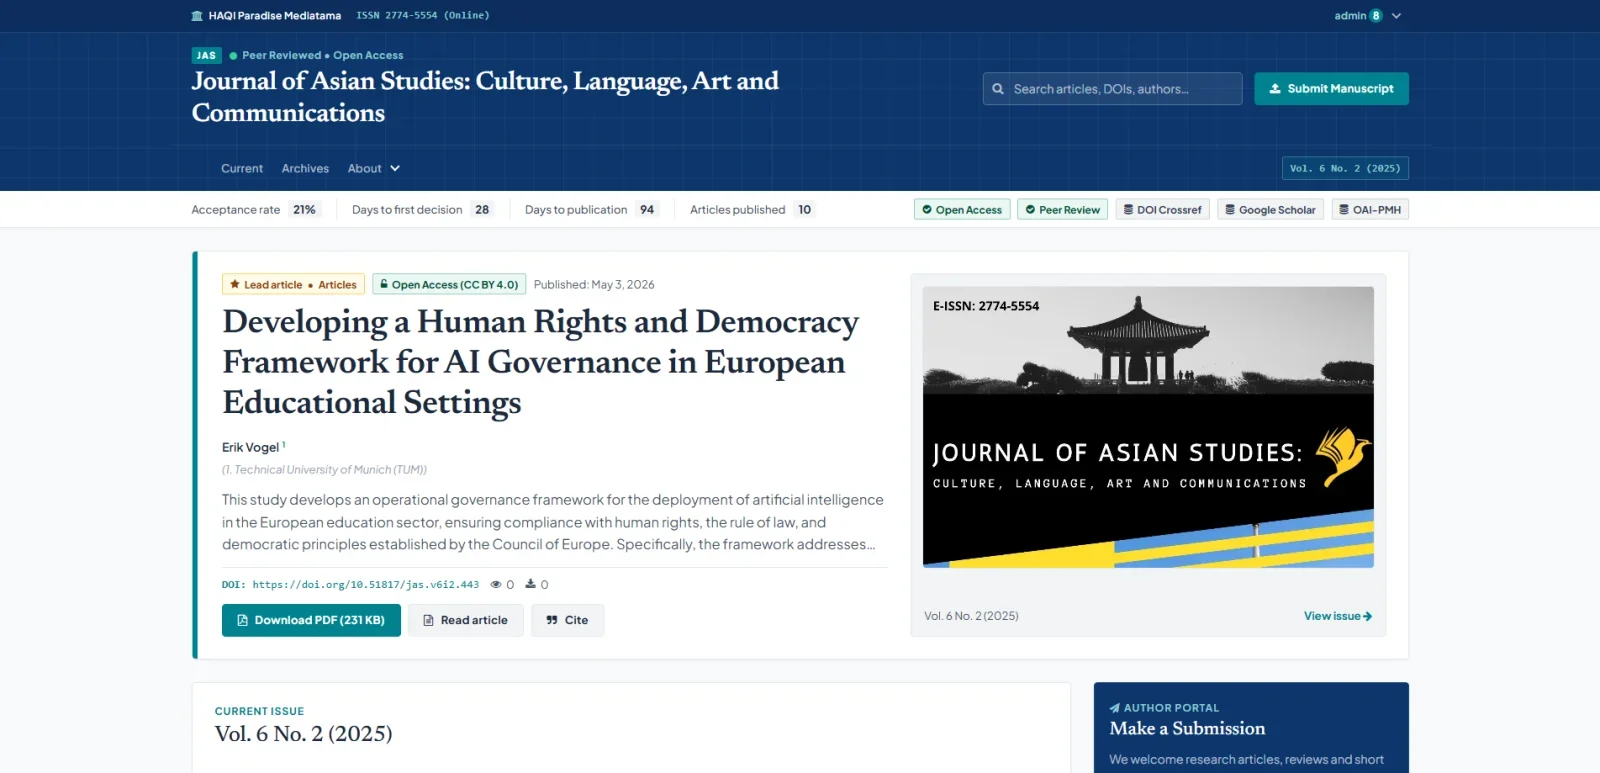
Task: Click the search magnifier icon
Action: coord(998,89)
